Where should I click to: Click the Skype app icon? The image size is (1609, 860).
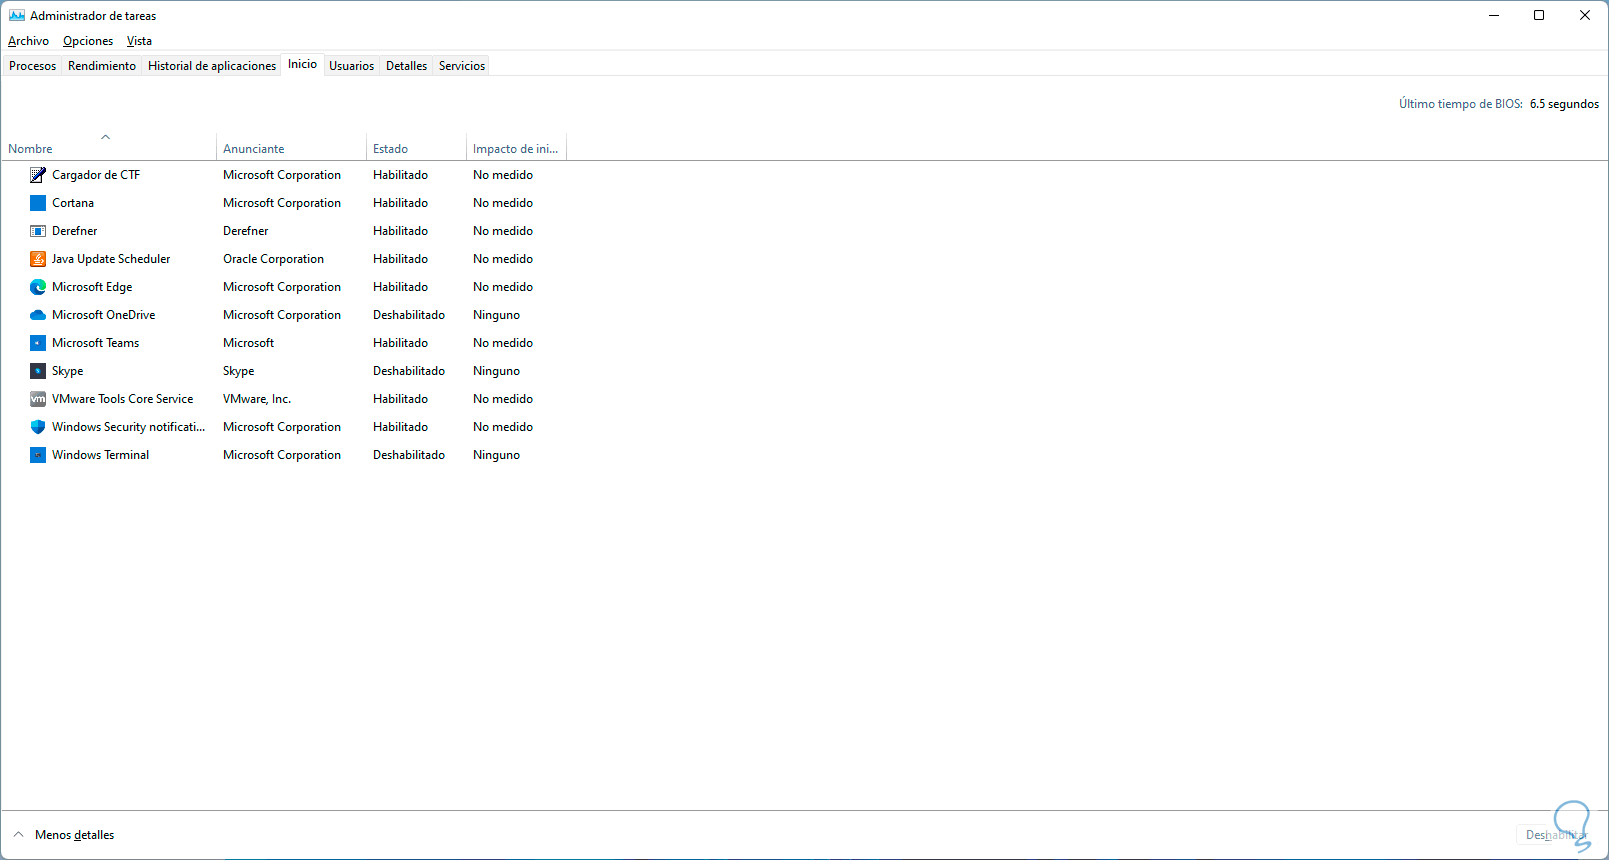point(38,371)
